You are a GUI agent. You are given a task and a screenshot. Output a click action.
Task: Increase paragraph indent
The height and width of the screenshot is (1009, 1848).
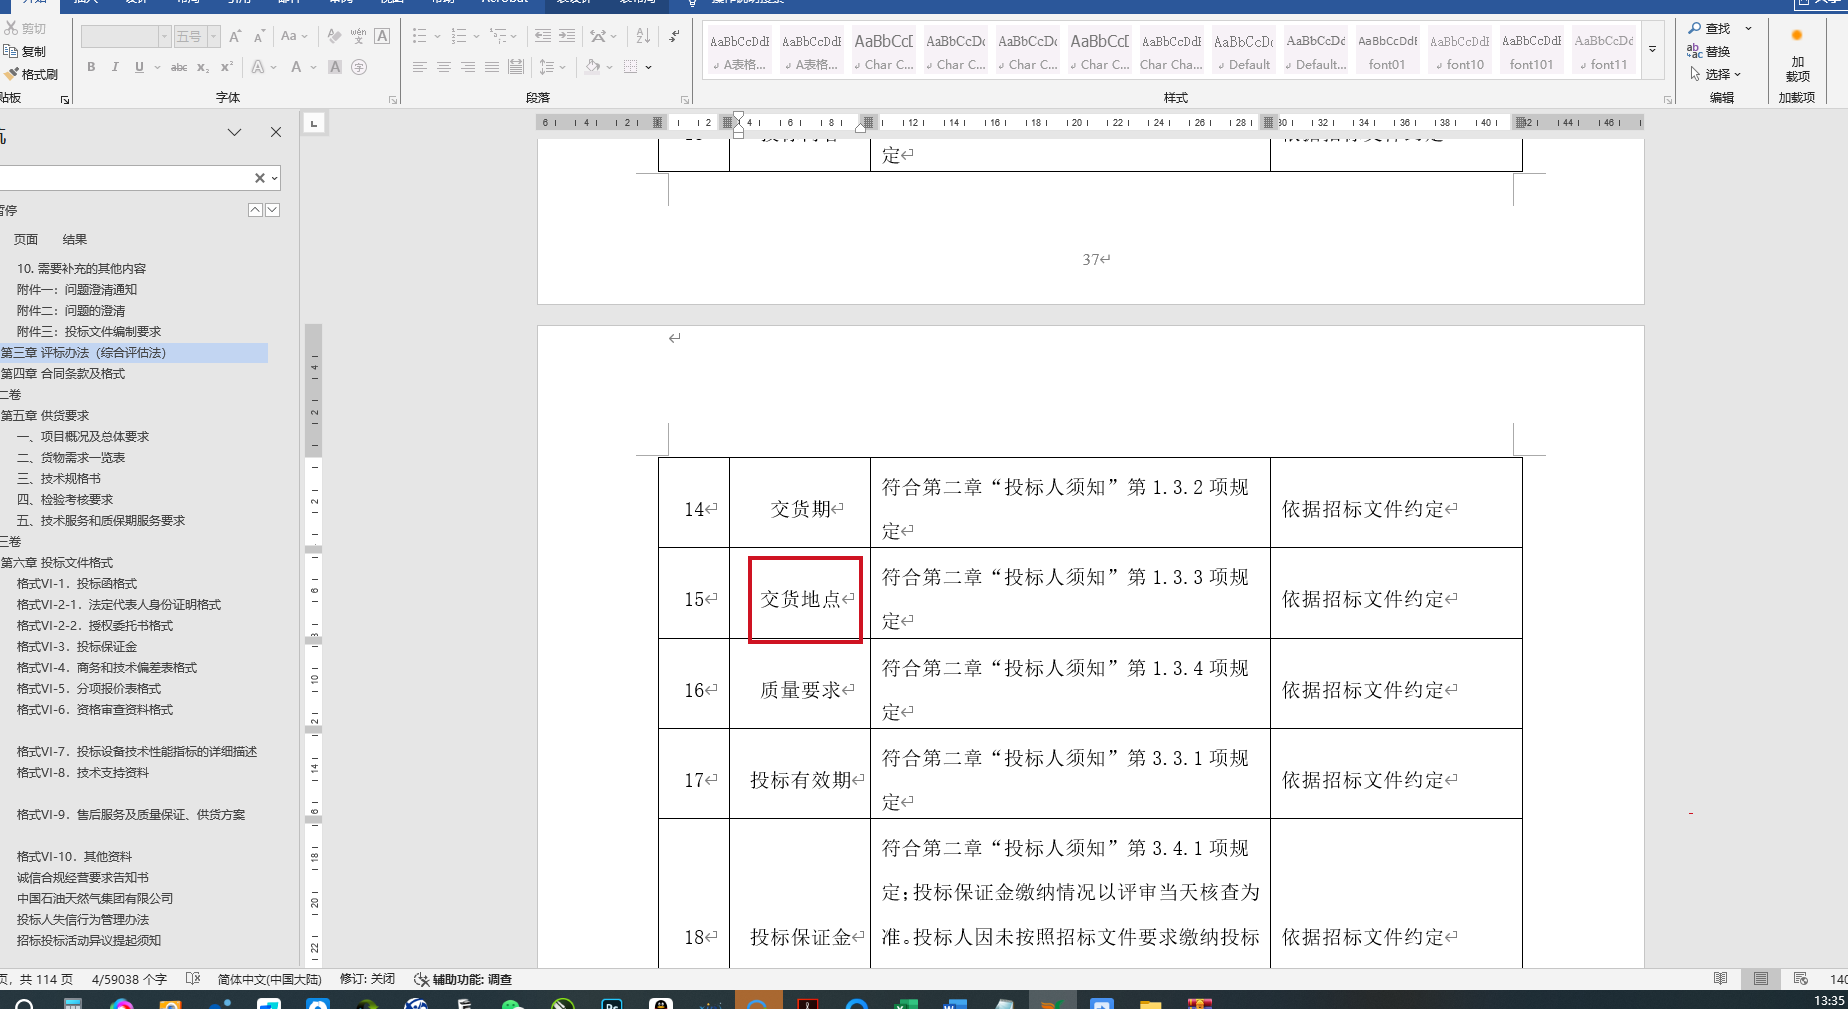567,36
